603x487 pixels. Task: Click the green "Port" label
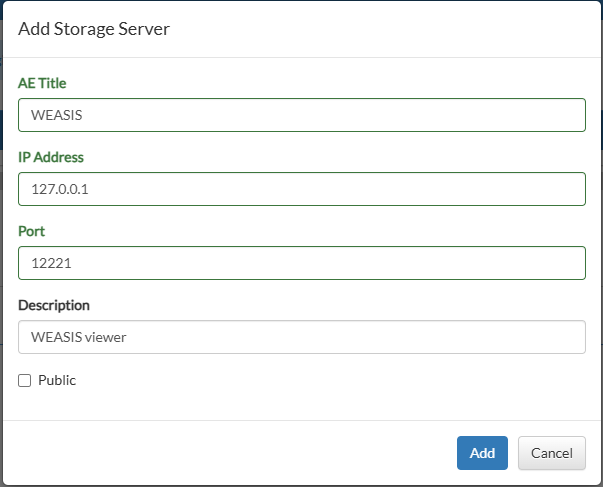[x=32, y=231]
